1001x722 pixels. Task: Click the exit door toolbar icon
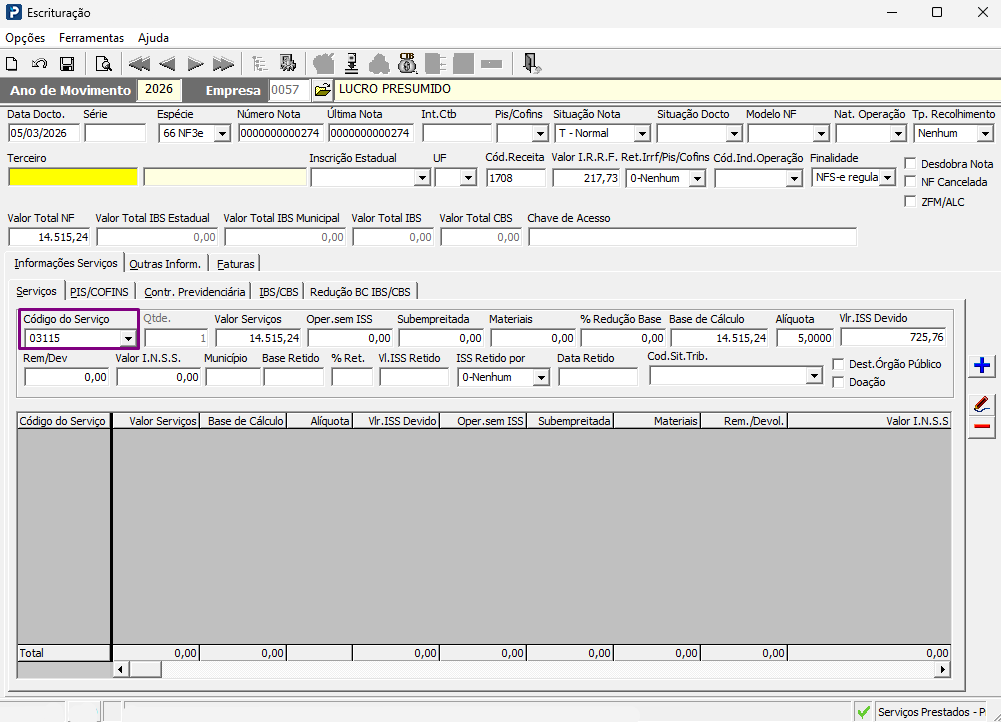(x=531, y=63)
